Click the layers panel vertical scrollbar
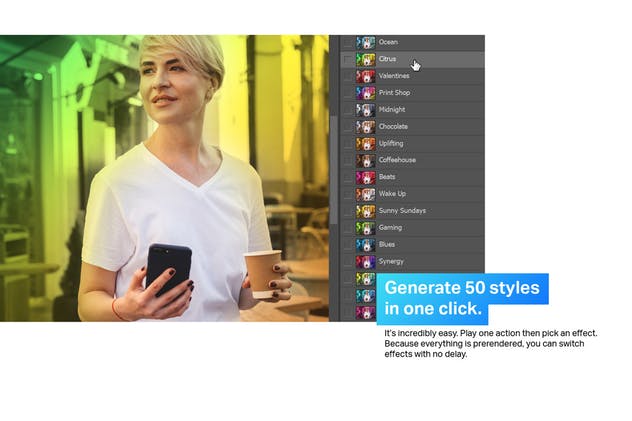 coord(333,150)
